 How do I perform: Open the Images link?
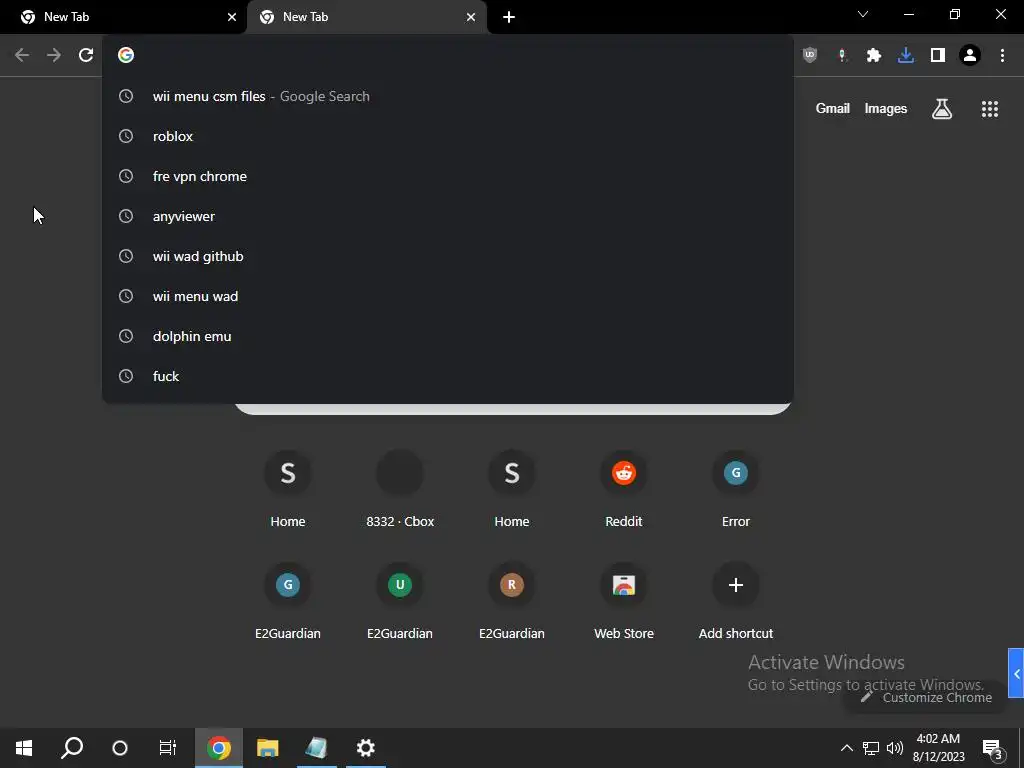[x=886, y=108]
